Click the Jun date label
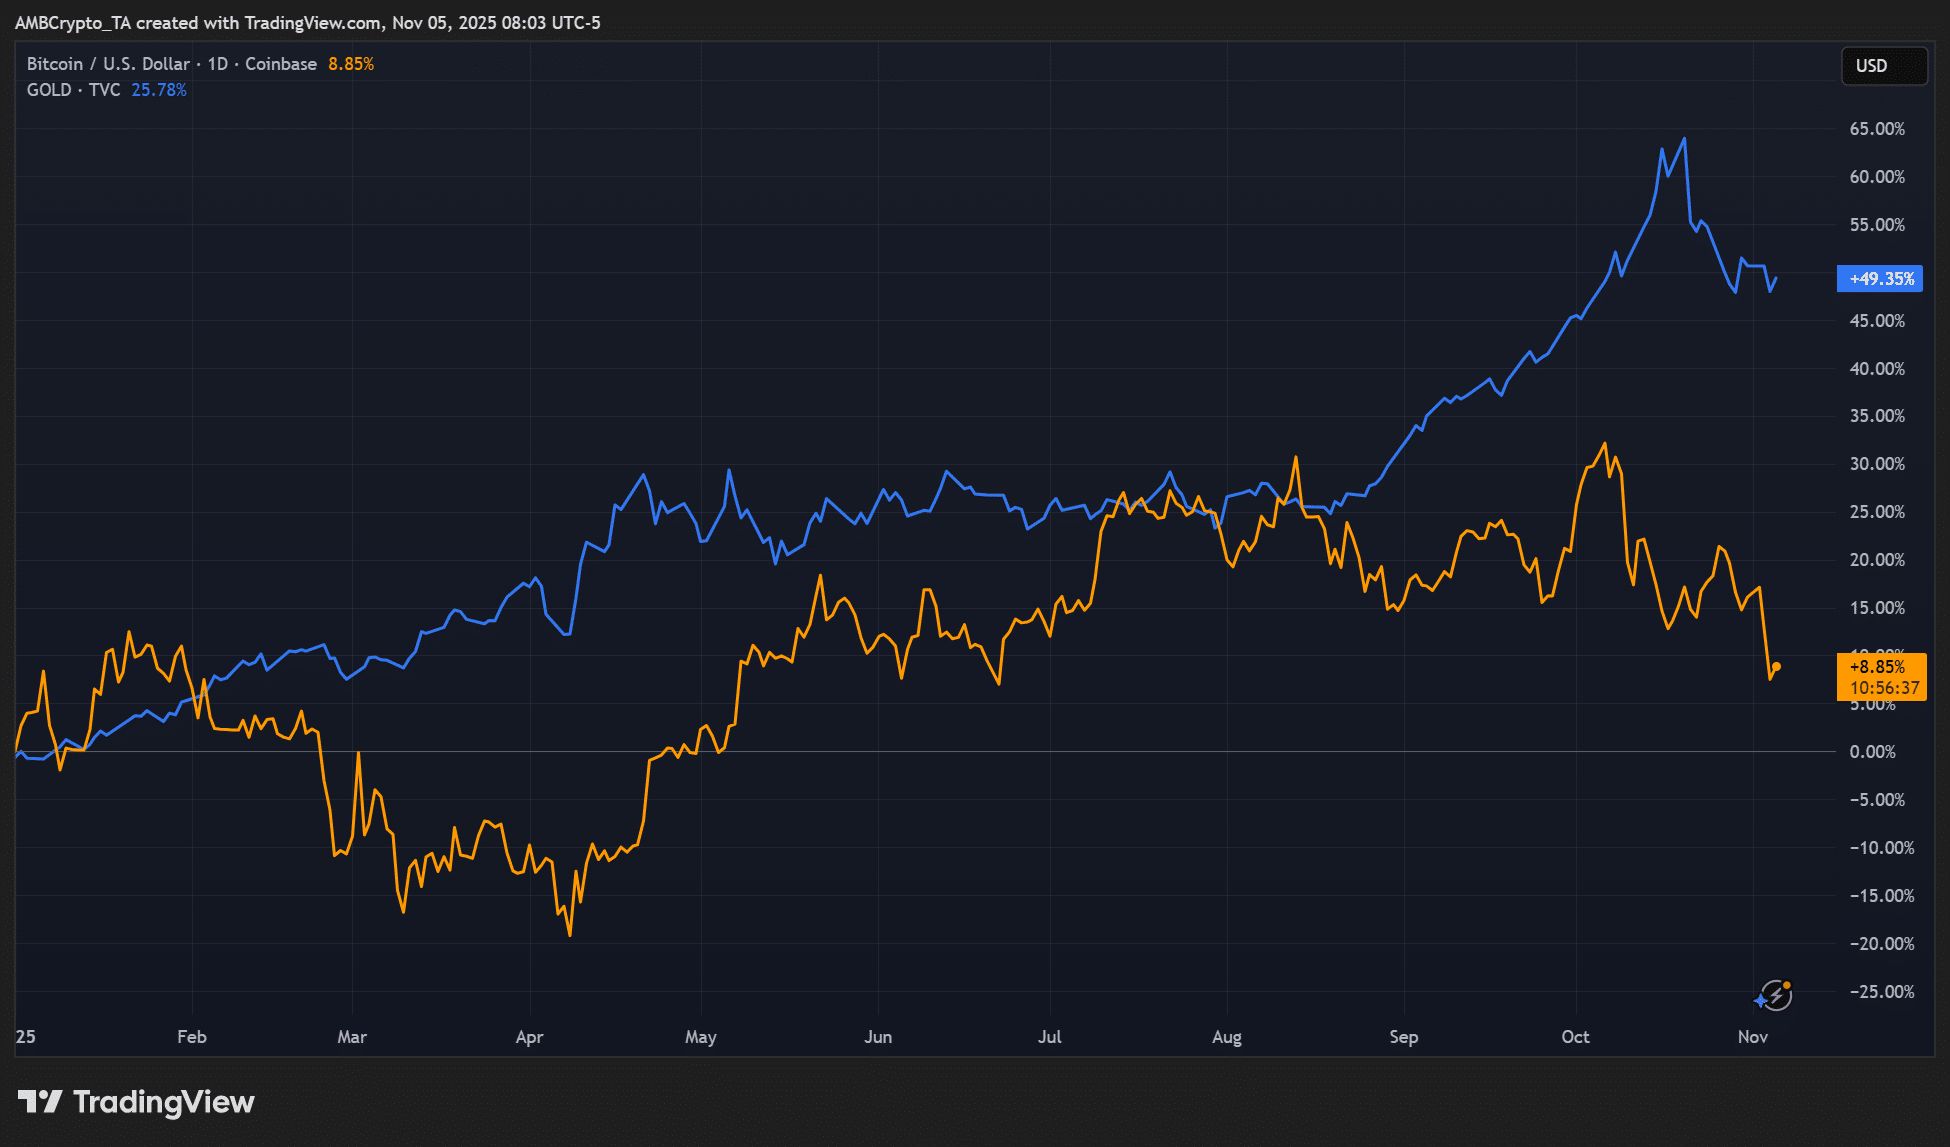 [878, 1037]
